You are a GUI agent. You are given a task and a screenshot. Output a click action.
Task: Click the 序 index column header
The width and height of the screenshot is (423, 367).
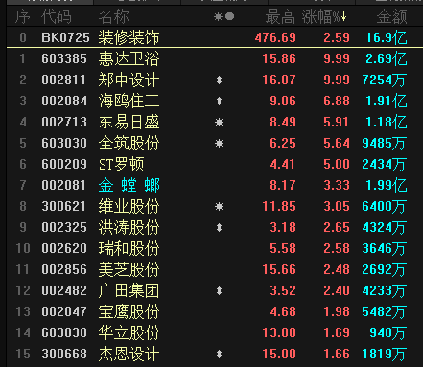(x=23, y=17)
